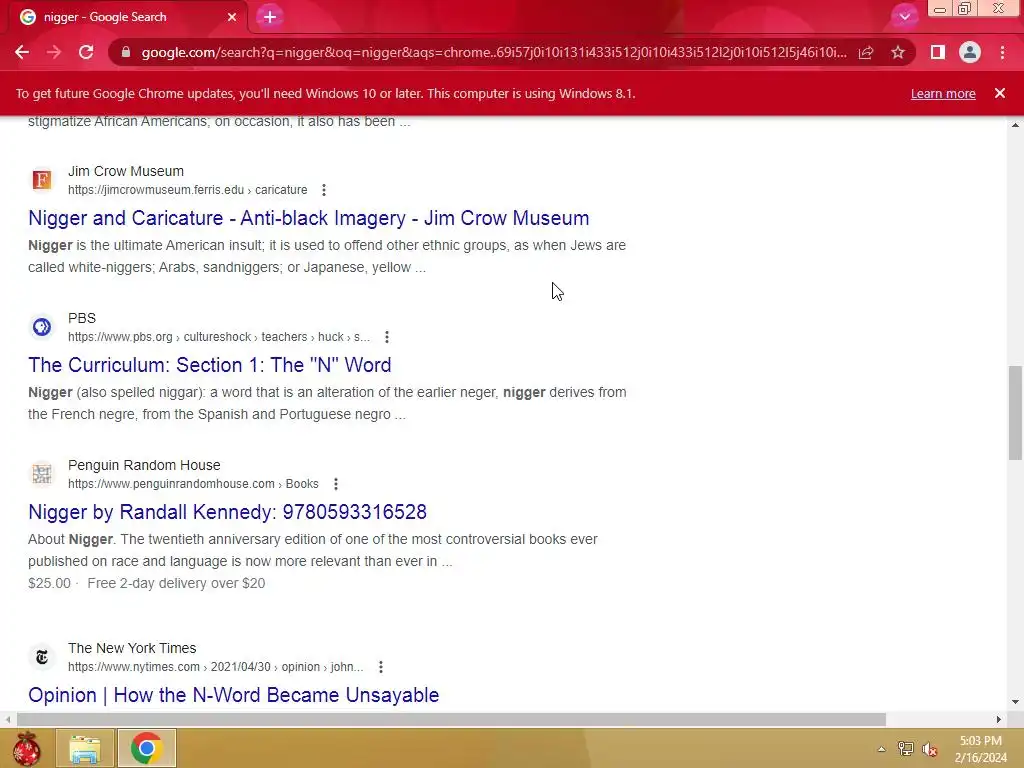1024x768 pixels.
Task: Open more options for Jim Crow Museum result
Action: 324,190
